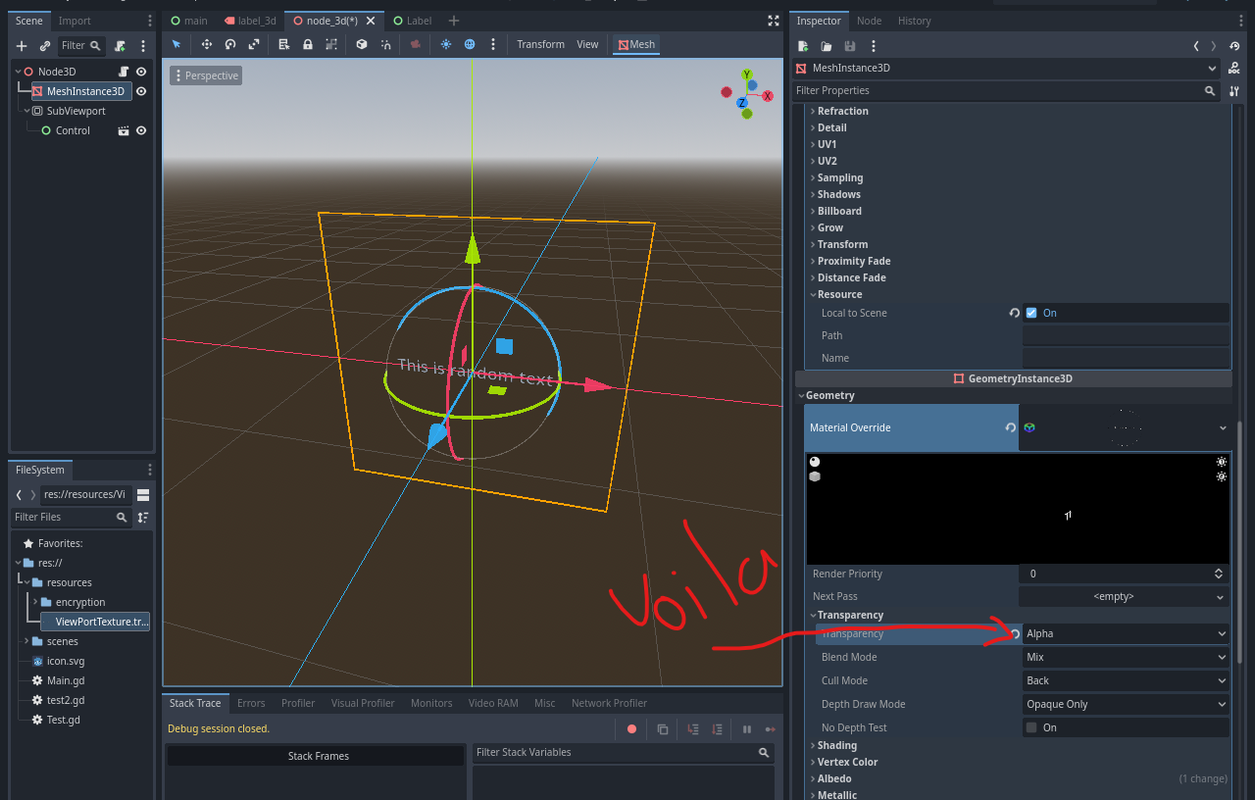This screenshot has width=1255, height=800.
Task: Add a new child node
Action: [x=21, y=45]
